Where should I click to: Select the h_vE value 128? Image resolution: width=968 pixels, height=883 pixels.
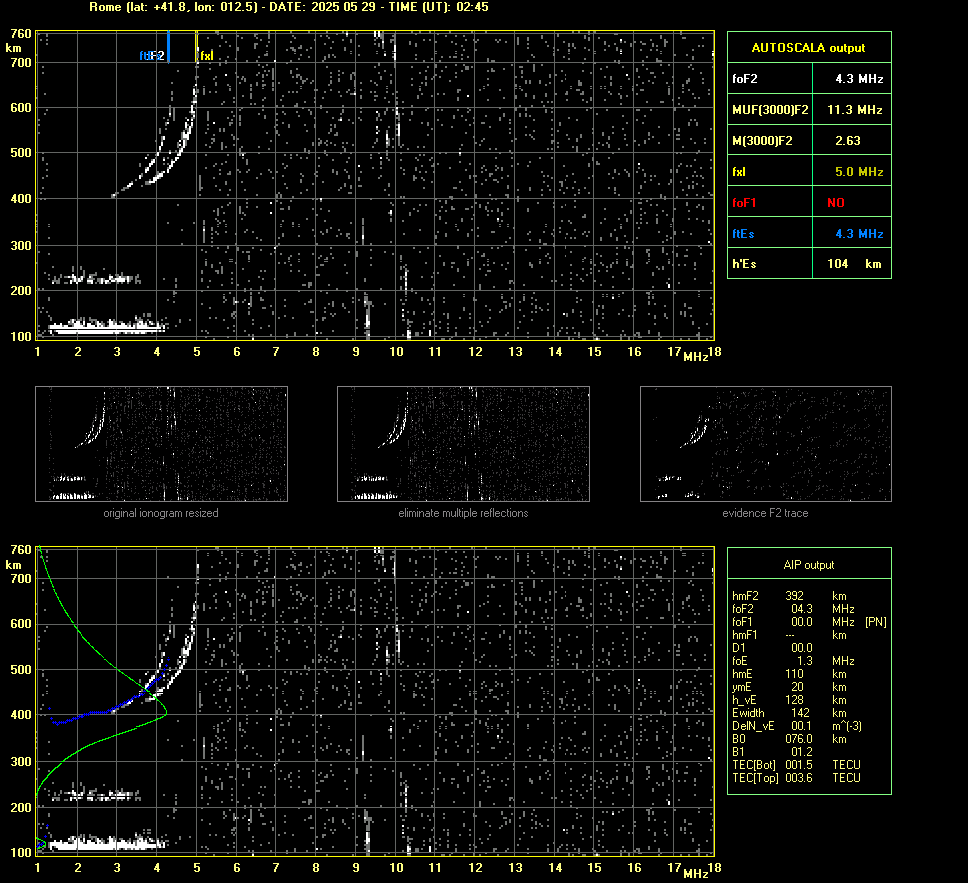(795, 700)
